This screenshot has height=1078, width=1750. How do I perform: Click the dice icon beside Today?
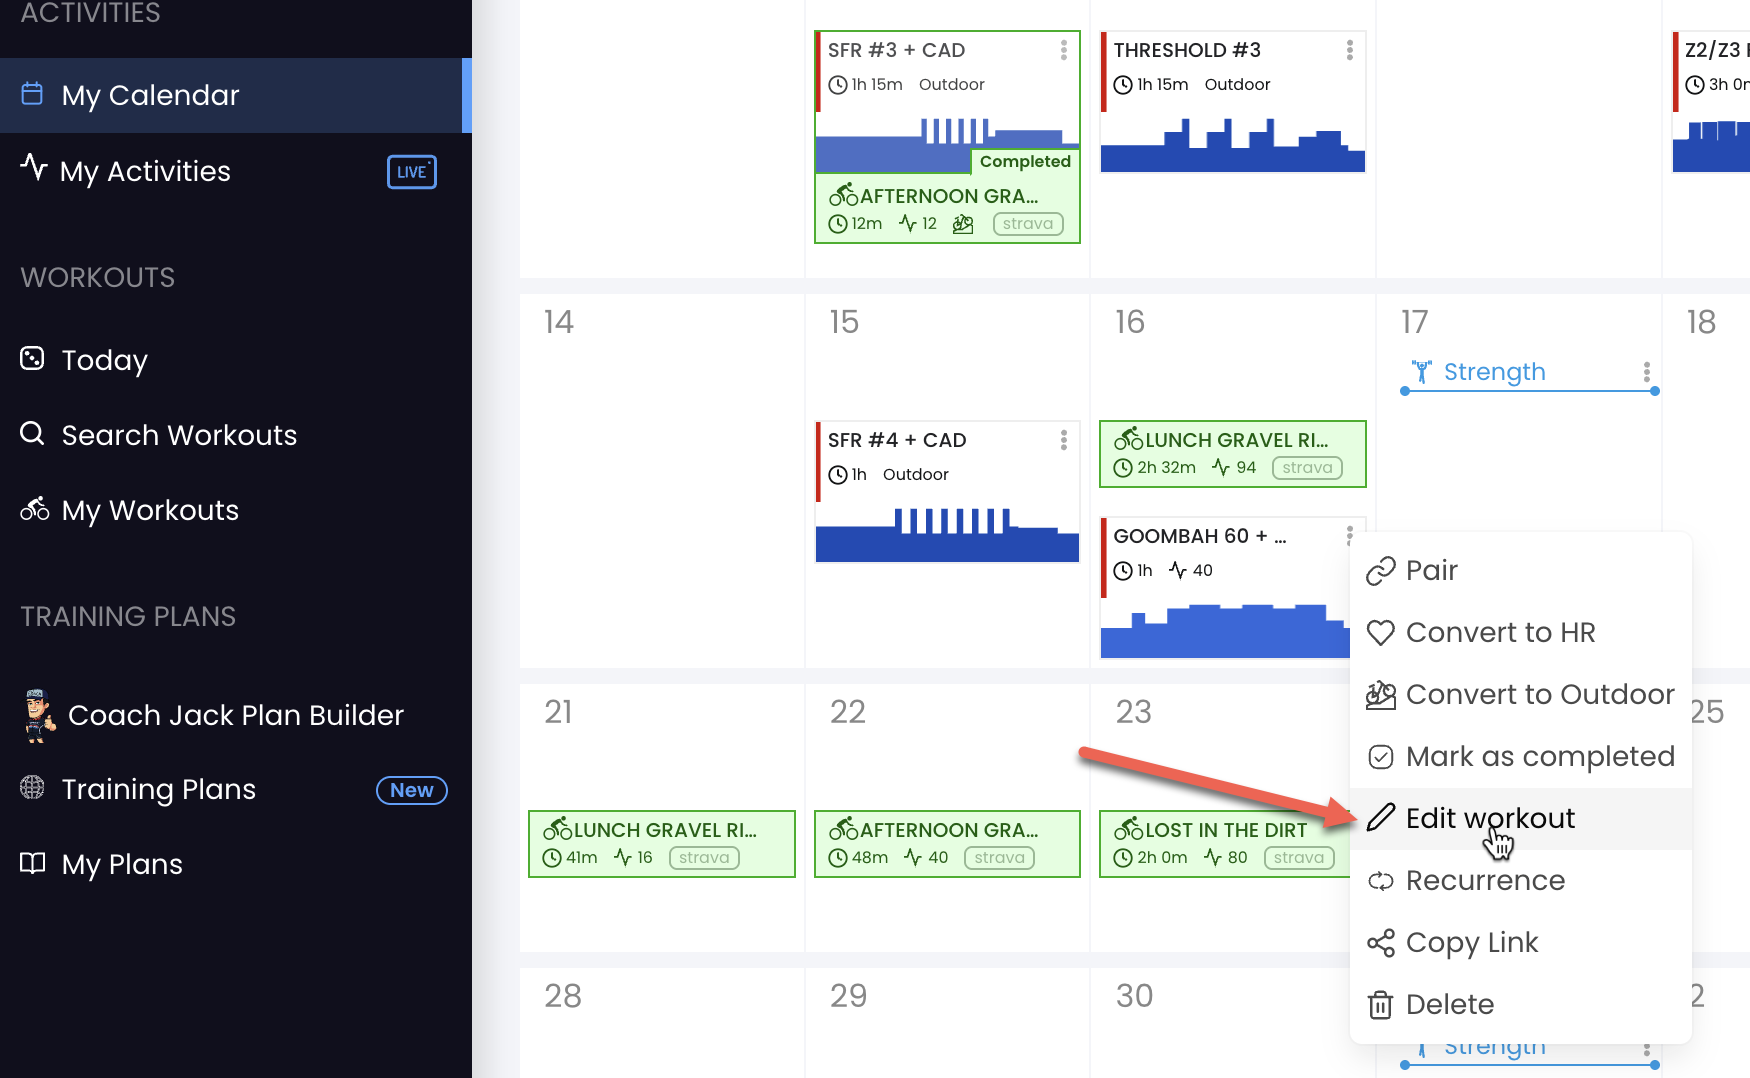[x=32, y=358]
